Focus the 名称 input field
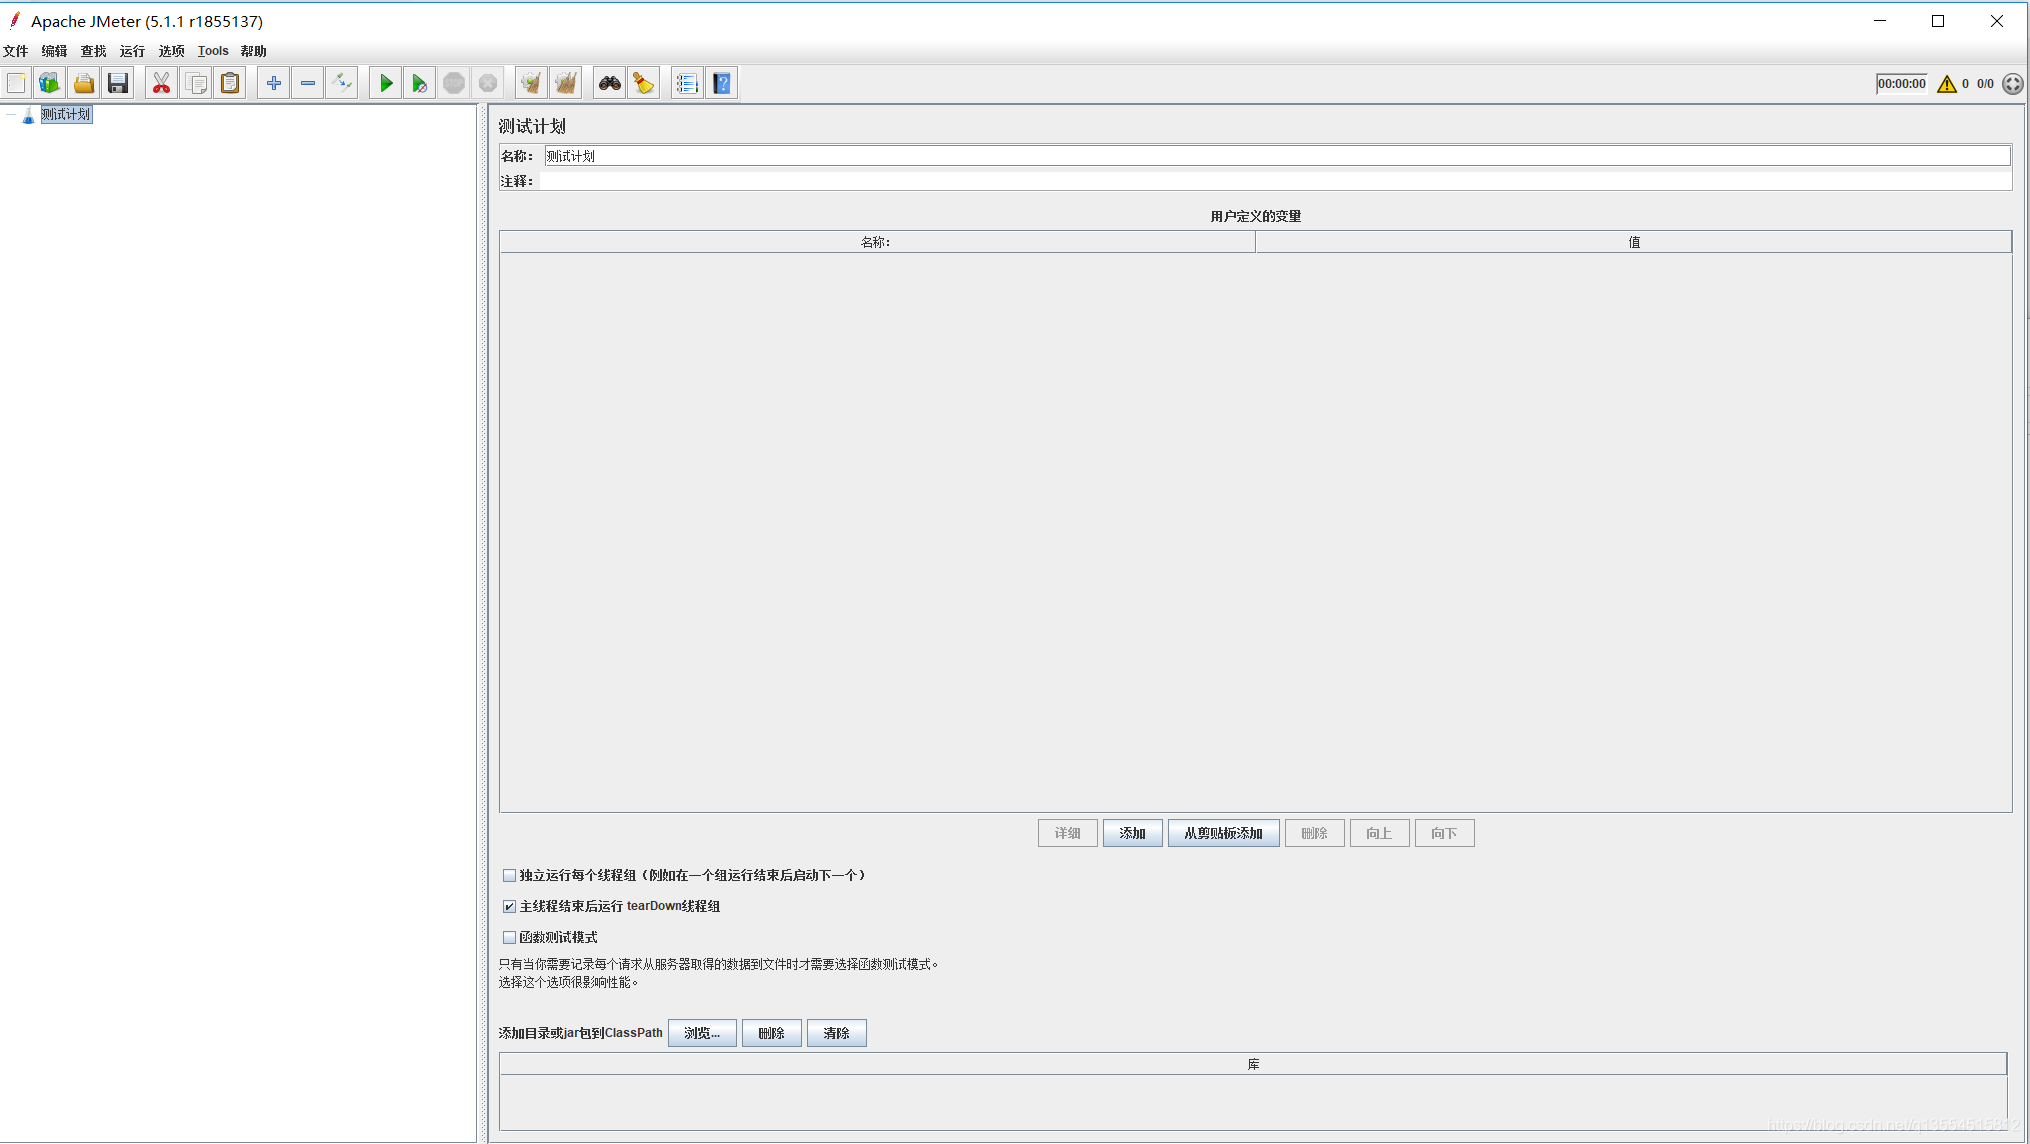2030x1144 pixels. pos(1277,156)
